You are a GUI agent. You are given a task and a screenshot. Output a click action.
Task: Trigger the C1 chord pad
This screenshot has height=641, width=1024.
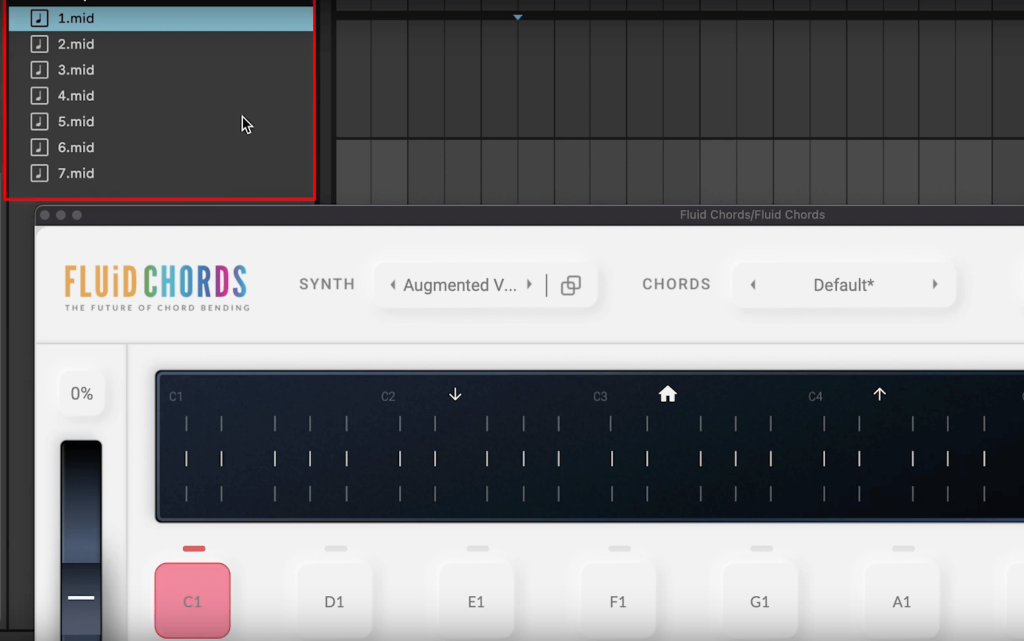coord(193,601)
